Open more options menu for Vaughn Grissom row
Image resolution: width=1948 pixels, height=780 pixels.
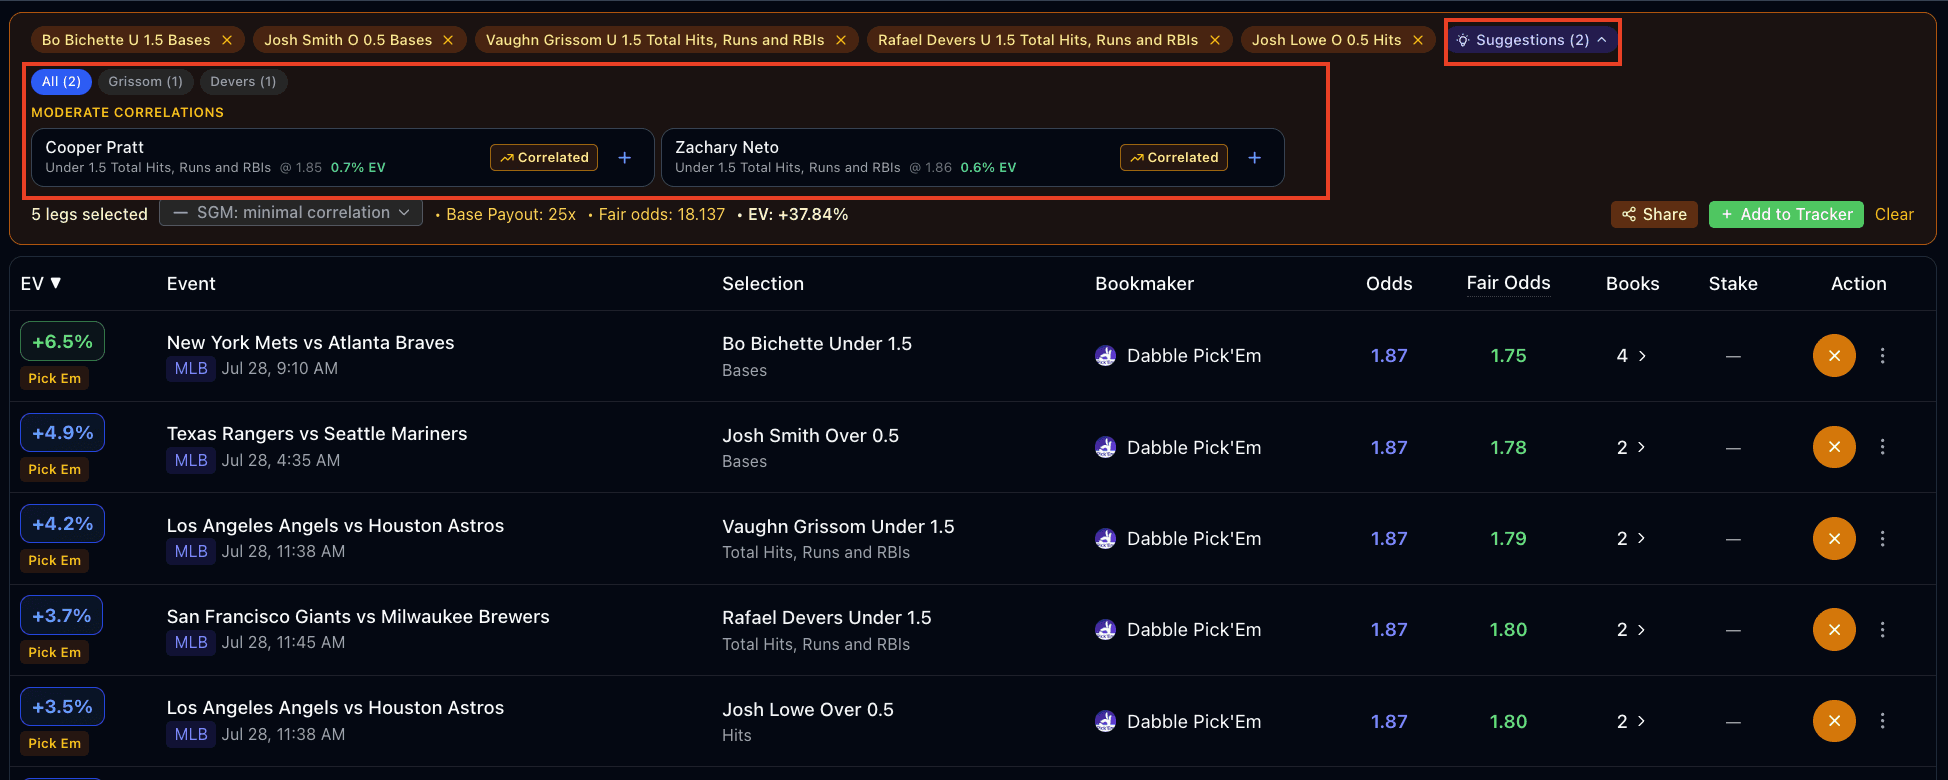(x=1882, y=539)
